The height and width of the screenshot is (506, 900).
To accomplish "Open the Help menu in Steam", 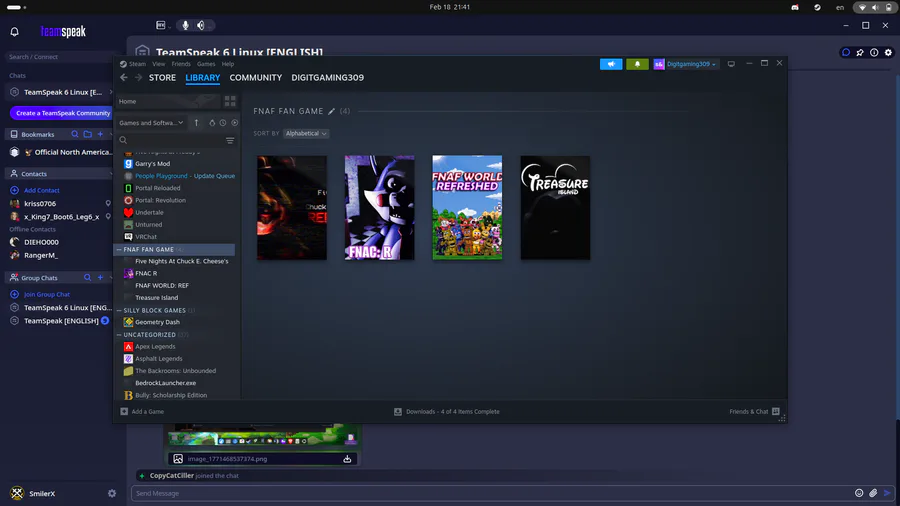I will [228, 64].
